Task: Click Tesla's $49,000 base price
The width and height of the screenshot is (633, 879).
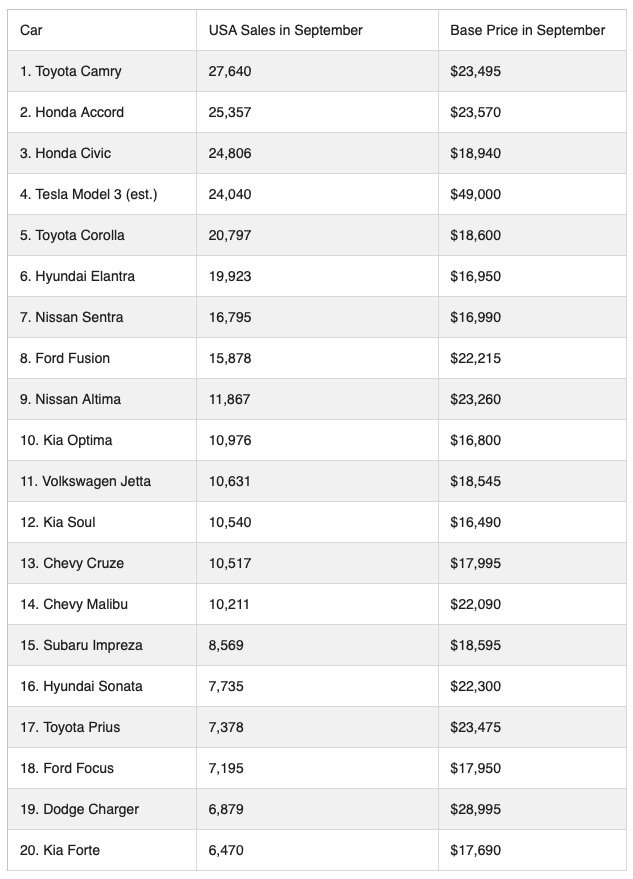Action: click(x=475, y=194)
